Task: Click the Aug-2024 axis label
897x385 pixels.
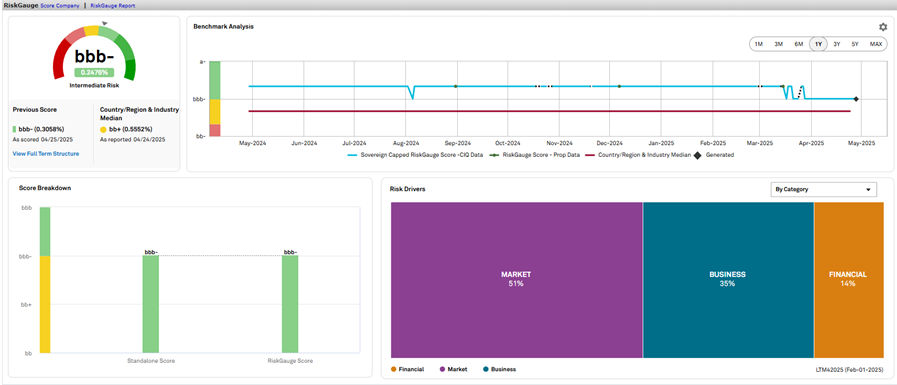Action: 406,143
